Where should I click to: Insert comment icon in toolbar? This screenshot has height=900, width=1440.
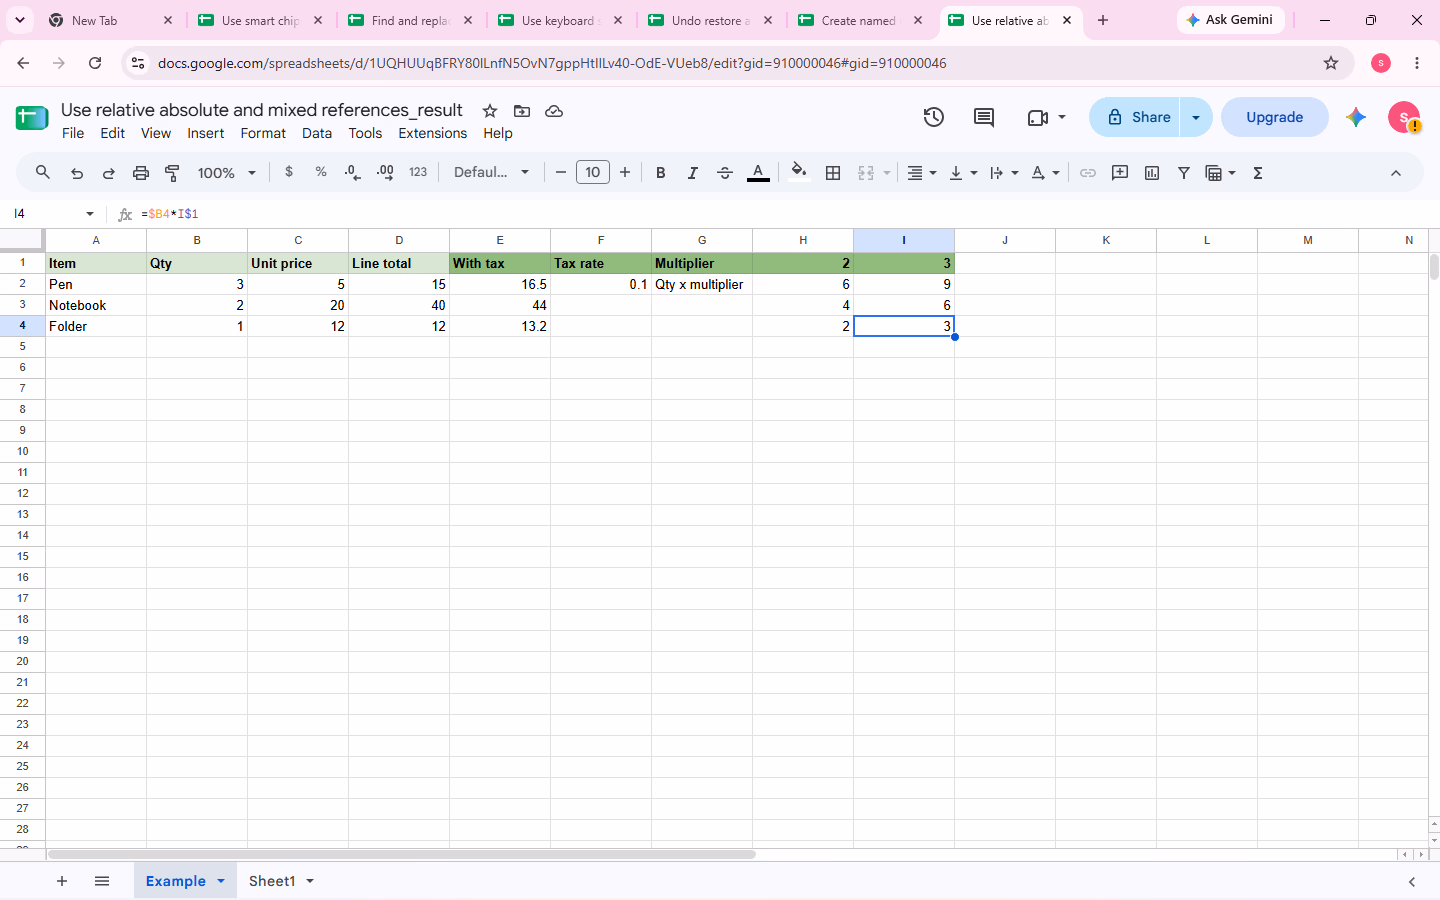click(x=1120, y=173)
